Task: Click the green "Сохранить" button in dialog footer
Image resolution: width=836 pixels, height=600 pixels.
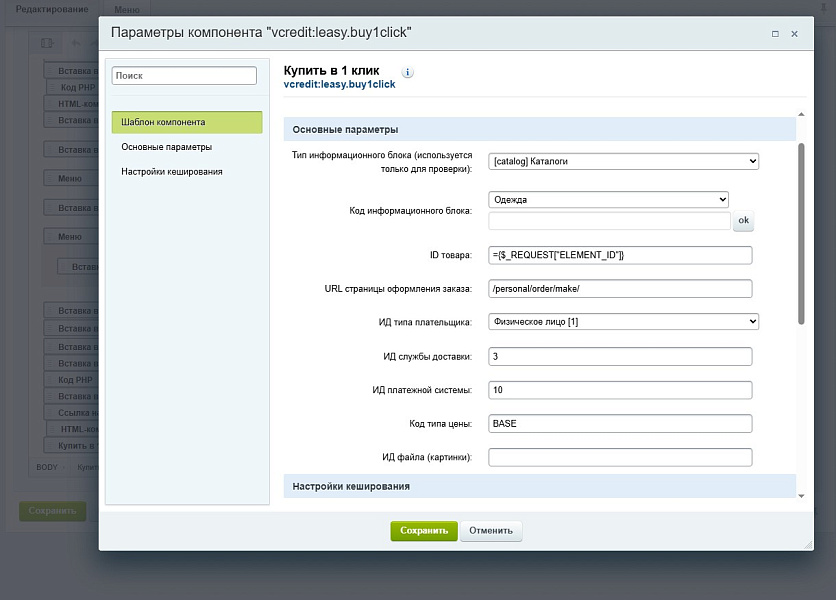Action: [424, 531]
